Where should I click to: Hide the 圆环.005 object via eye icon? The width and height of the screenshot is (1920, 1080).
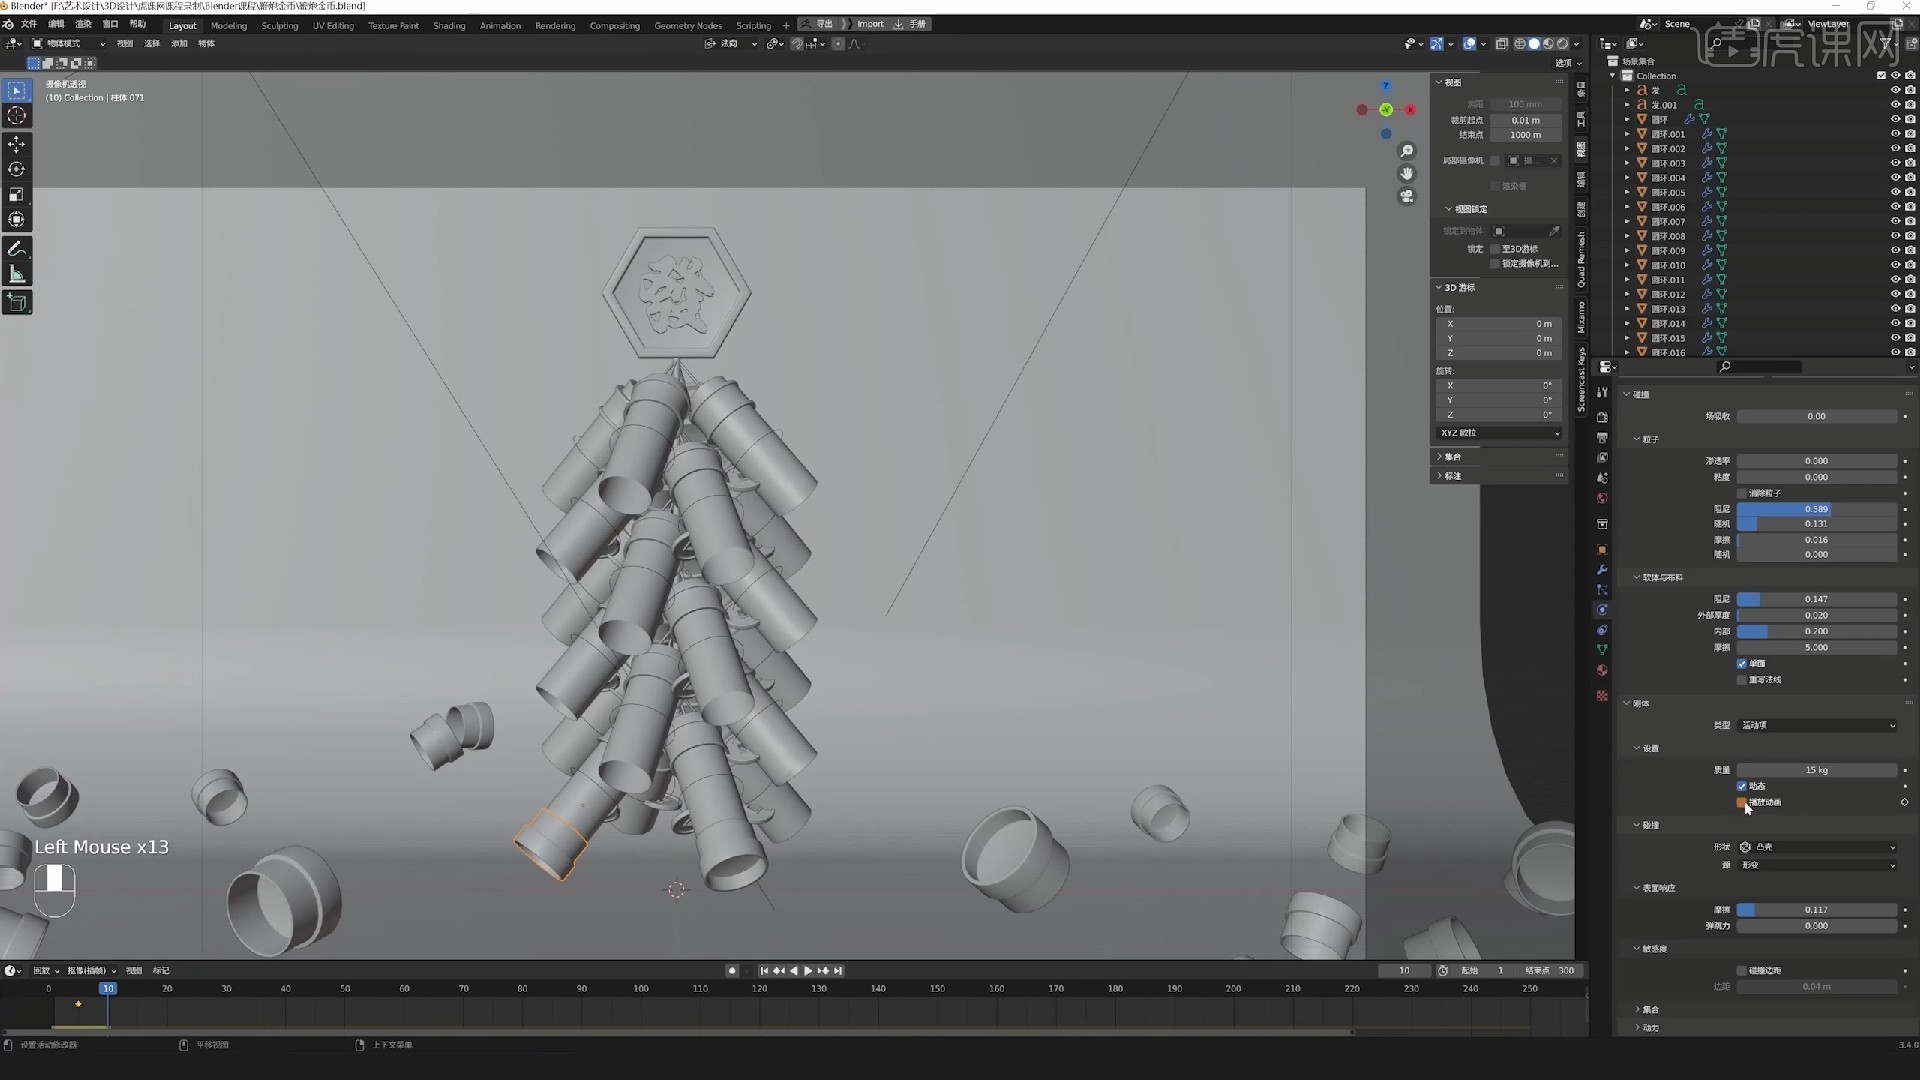tap(1895, 192)
